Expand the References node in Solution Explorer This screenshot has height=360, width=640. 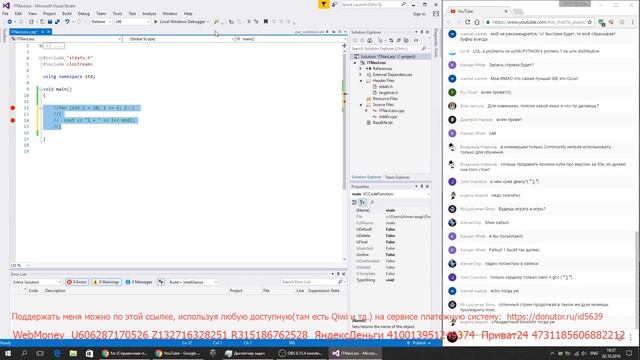tap(361, 69)
